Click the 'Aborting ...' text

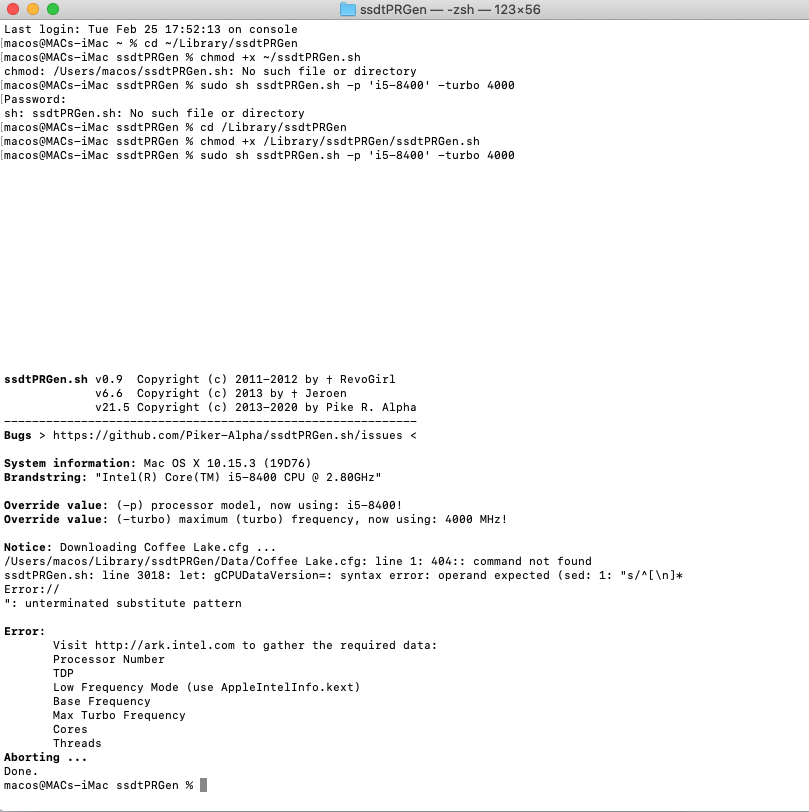(x=45, y=757)
